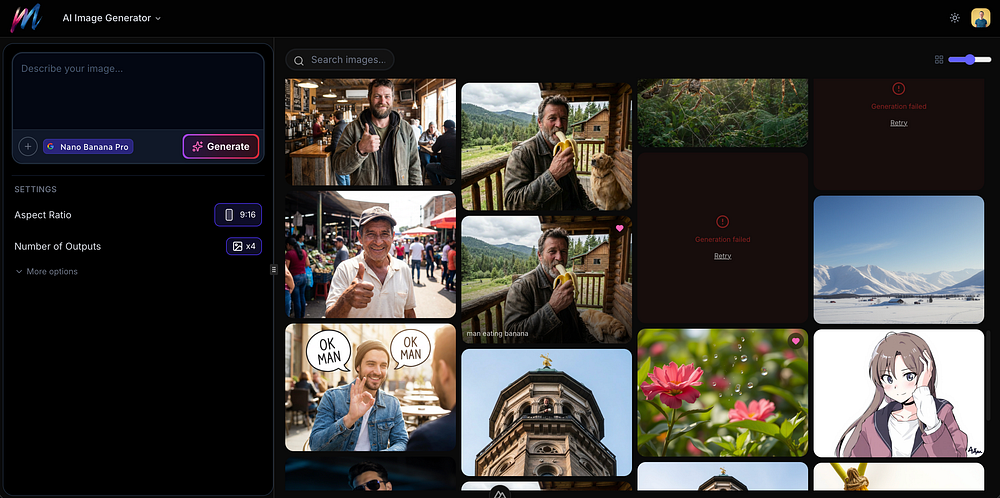
Task: Click the sparkle icon inside Generate button
Action: click(x=198, y=147)
